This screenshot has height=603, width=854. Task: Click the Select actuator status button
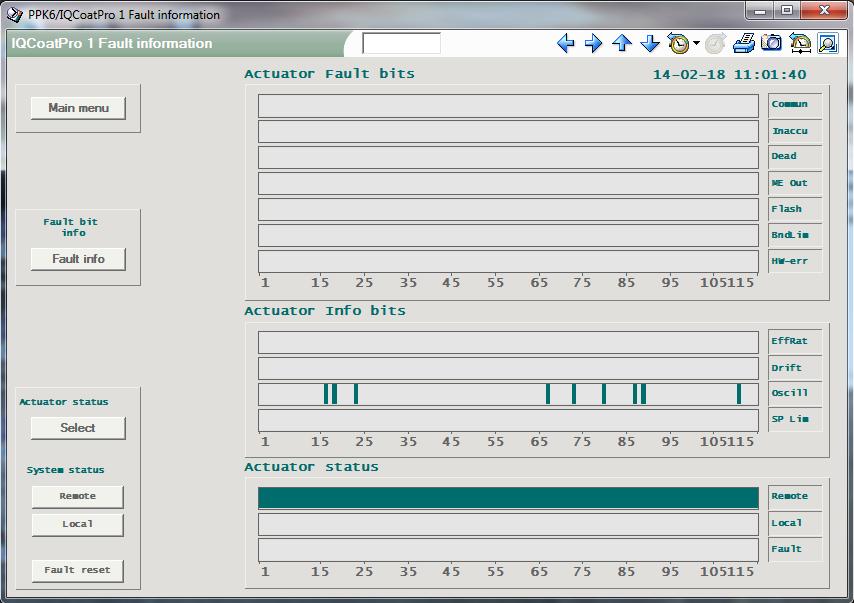click(78, 428)
